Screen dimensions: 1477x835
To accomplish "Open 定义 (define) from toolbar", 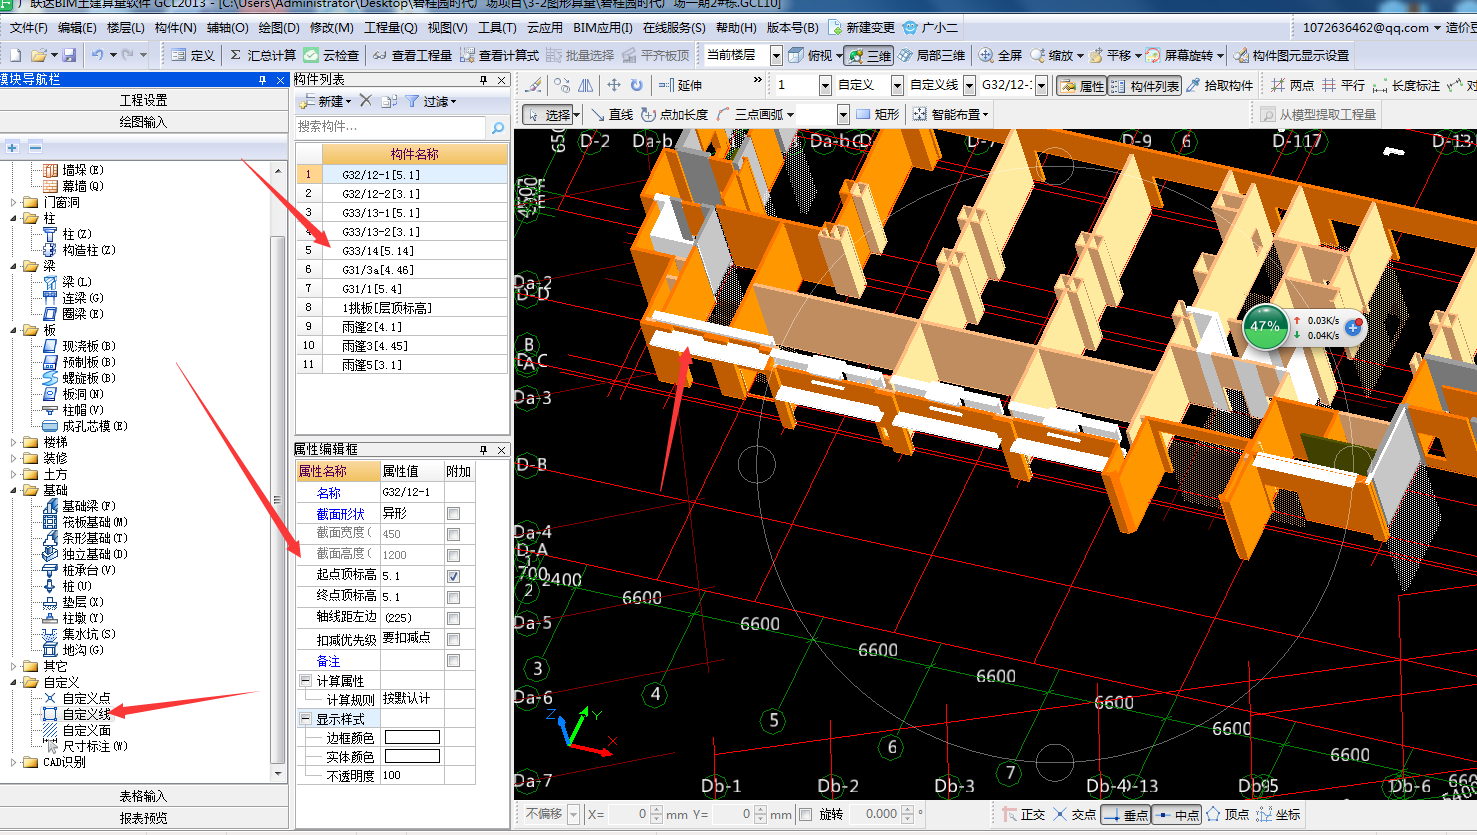I will pos(193,55).
